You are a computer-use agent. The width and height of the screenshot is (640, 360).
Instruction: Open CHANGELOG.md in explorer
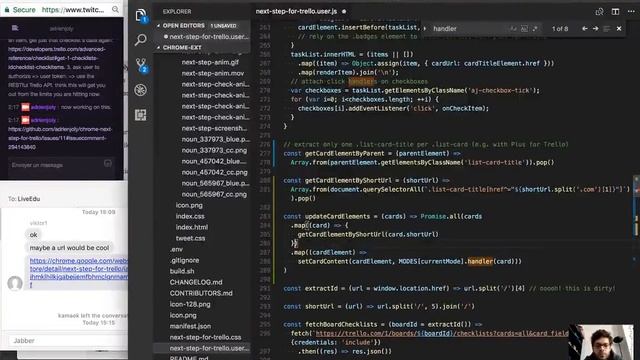coord(196,282)
